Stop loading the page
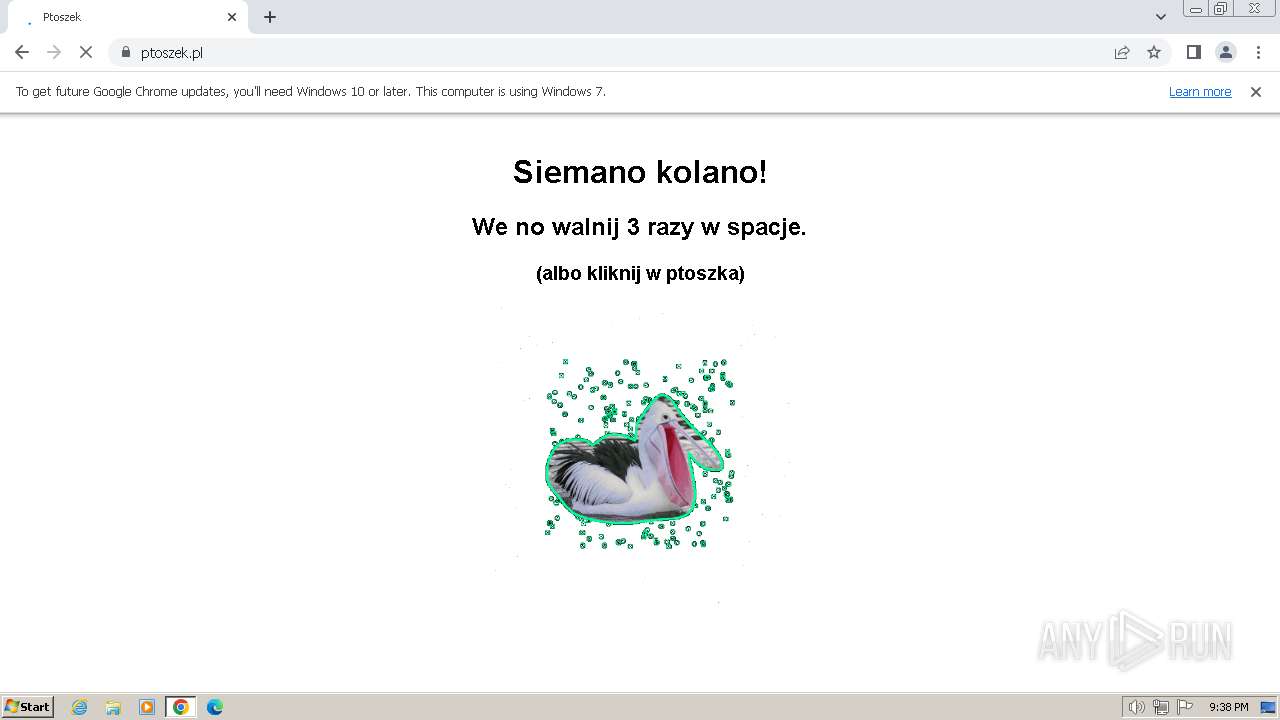This screenshot has width=1280, height=720. tap(86, 52)
